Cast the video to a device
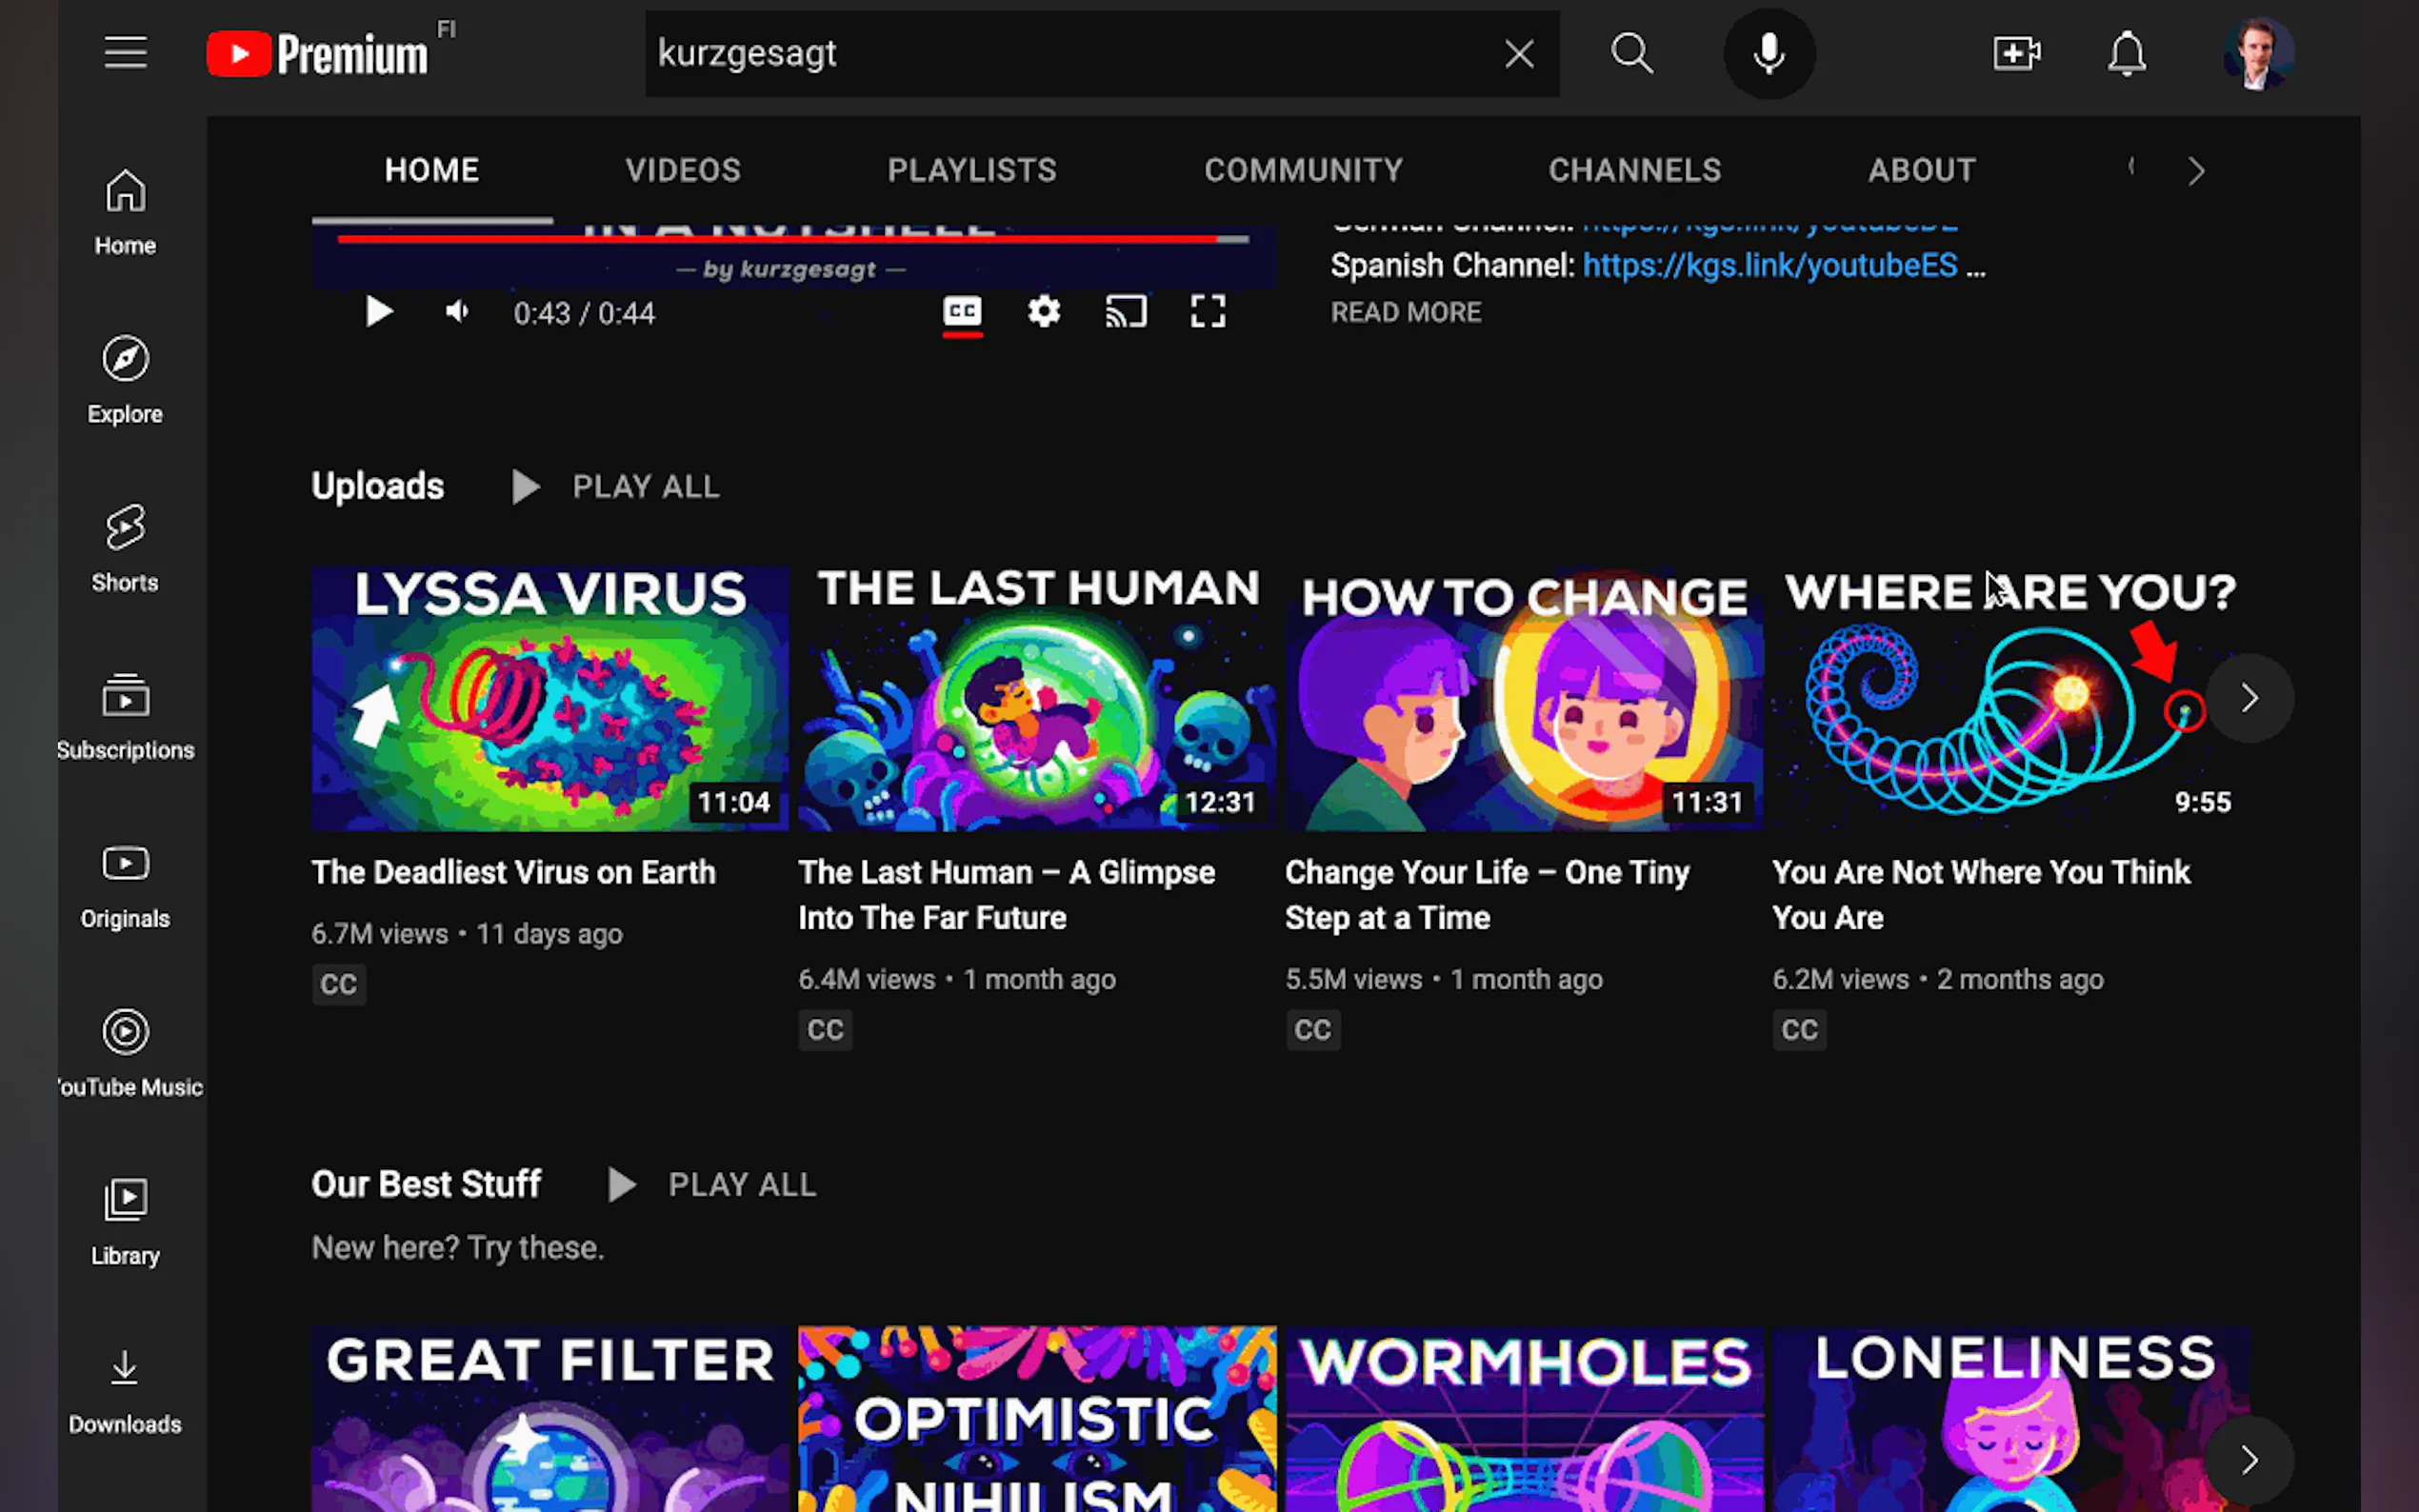 point(1126,313)
